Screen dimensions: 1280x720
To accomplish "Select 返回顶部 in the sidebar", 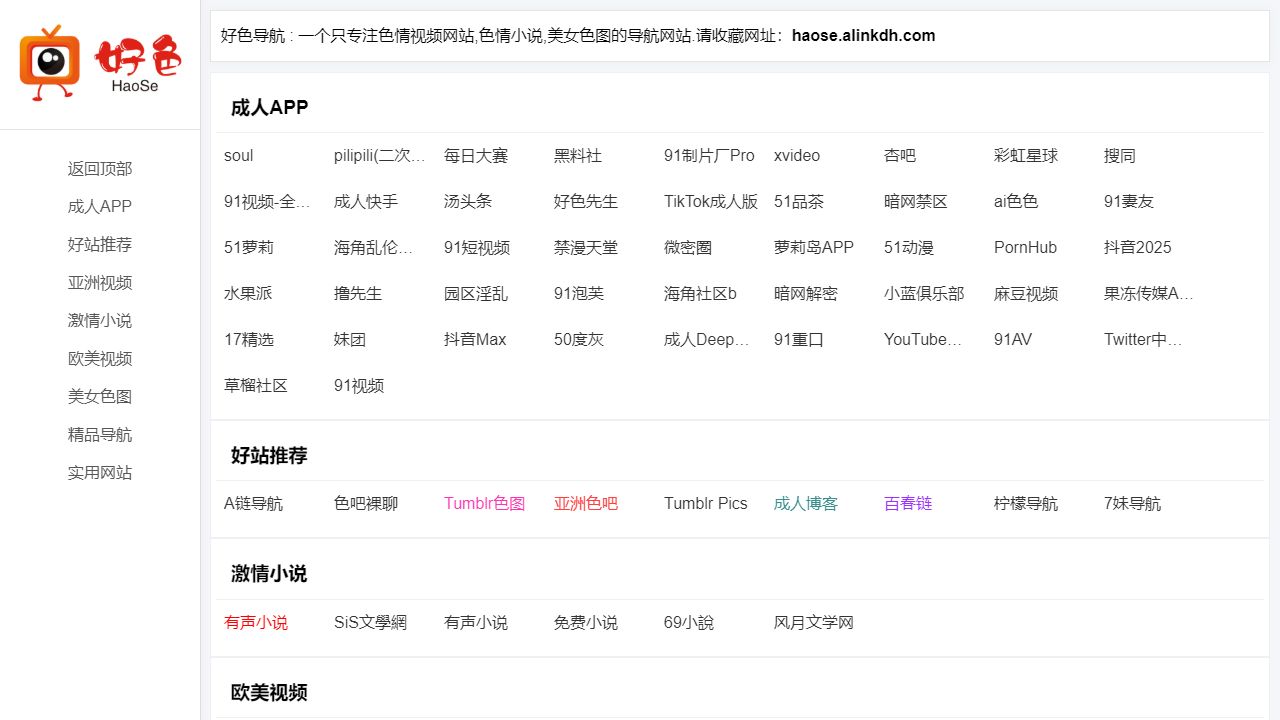I will coord(100,169).
